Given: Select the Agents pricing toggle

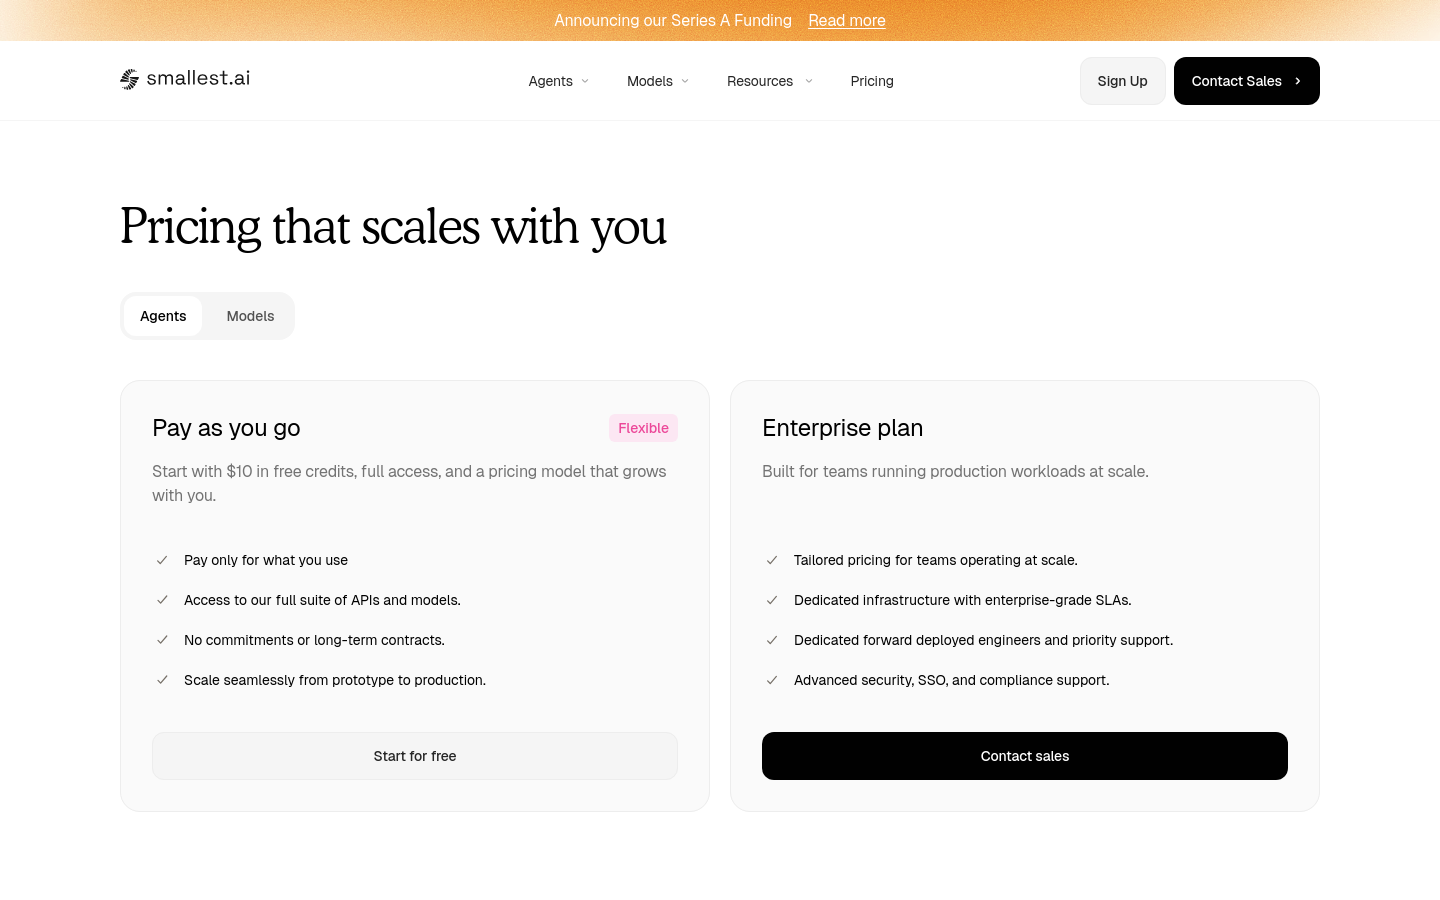Looking at the screenshot, I should (163, 316).
